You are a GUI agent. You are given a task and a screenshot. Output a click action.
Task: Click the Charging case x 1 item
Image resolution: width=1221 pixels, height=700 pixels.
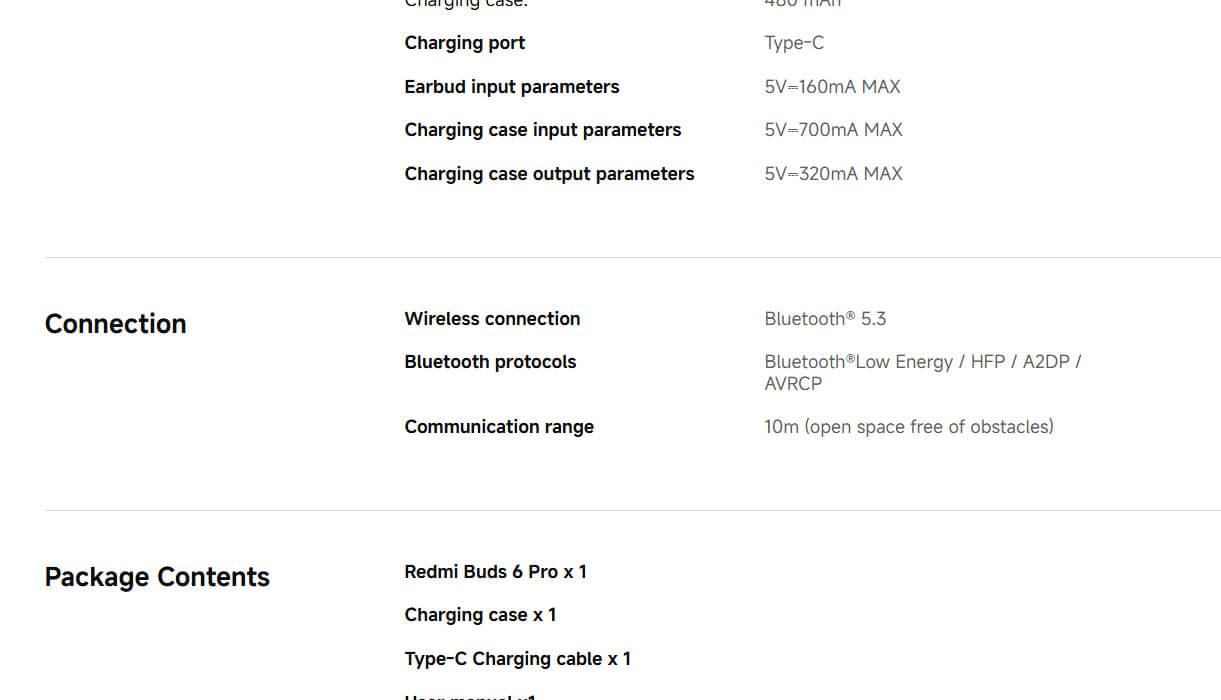[x=480, y=615]
